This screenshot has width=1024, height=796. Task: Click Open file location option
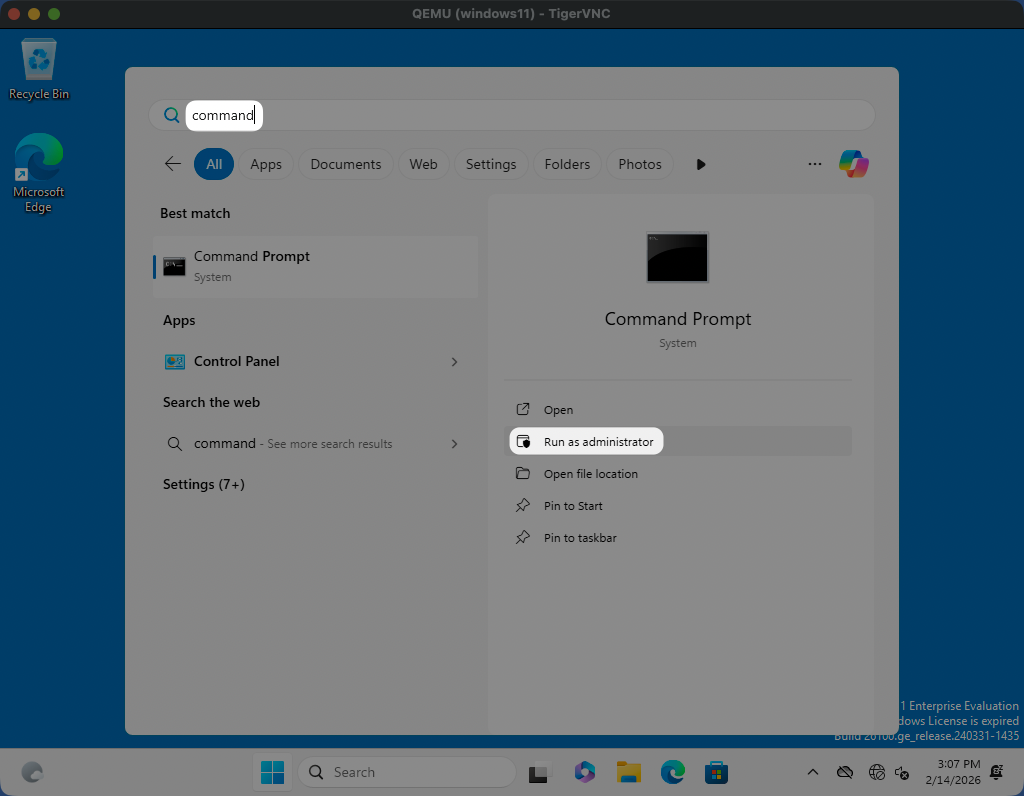pyautogui.click(x=590, y=474)
